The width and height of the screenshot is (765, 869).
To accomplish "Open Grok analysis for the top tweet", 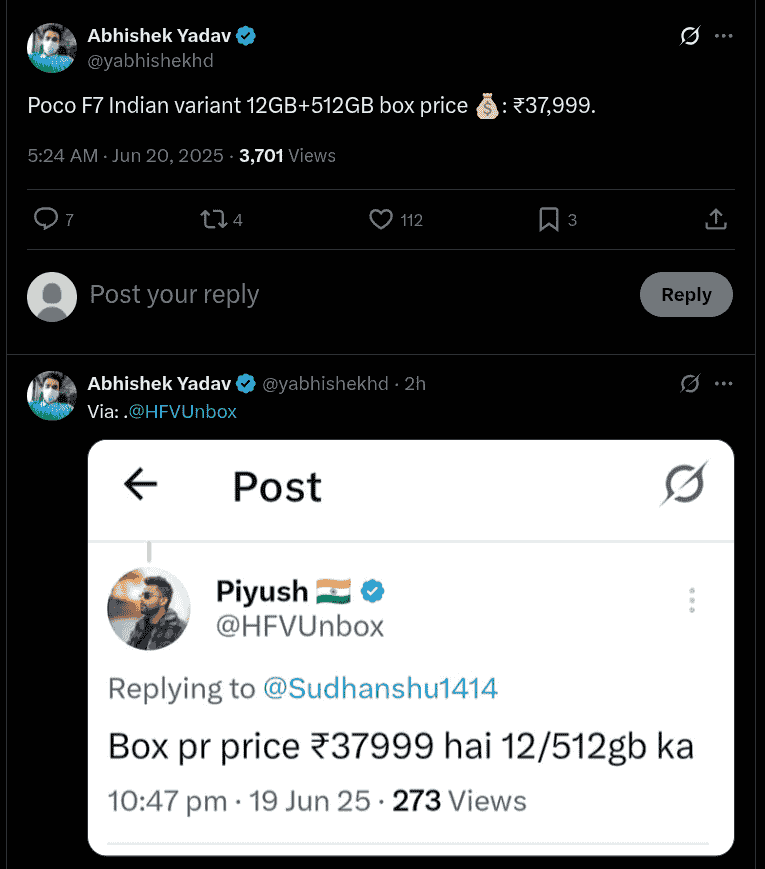I will [688, 35].
